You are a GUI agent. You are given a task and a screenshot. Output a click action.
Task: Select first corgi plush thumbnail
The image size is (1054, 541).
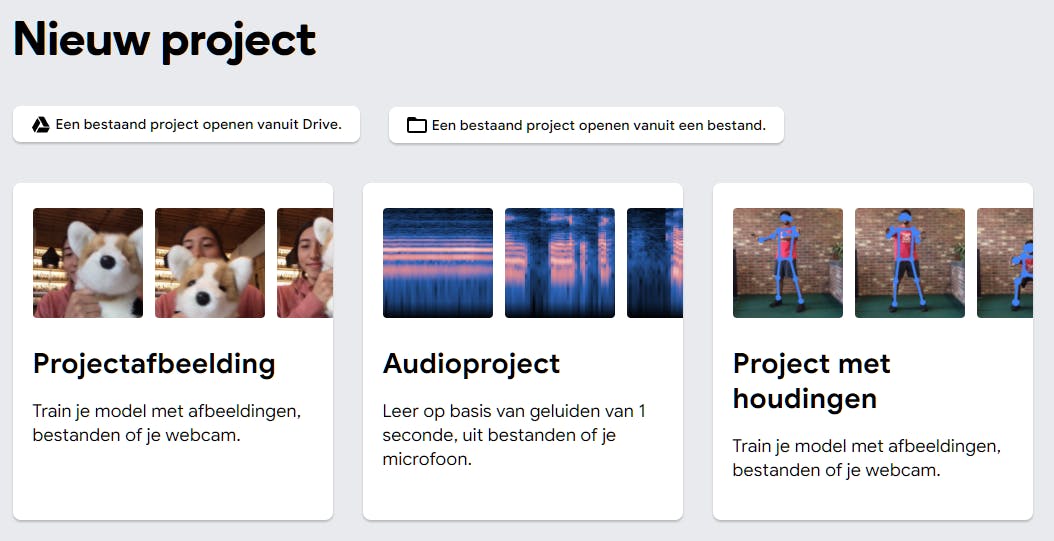pos(88,263)
